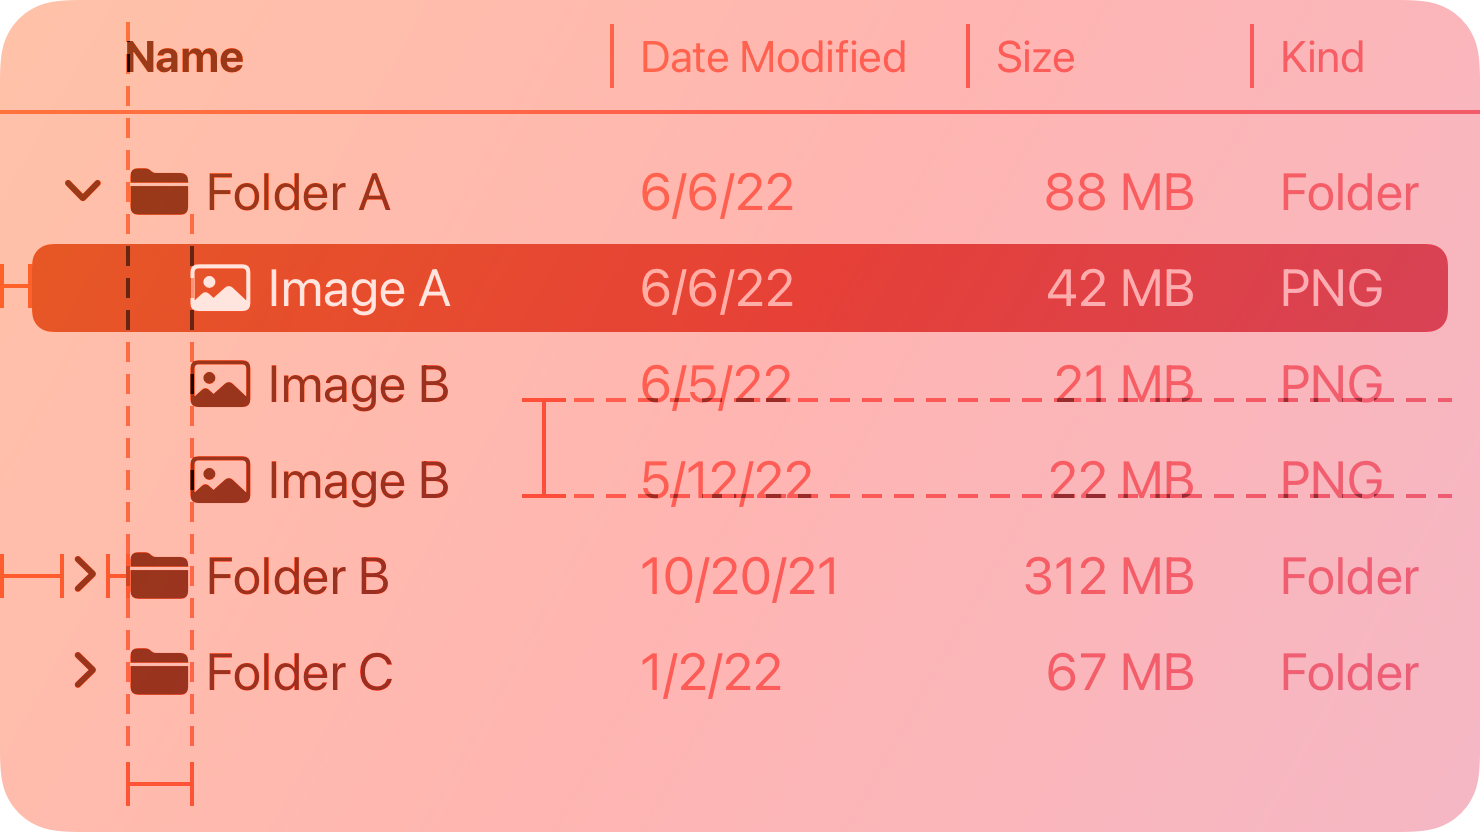This screenshot has width=1480, height=832.
Task: Sort items by the Size column
Action: 1035,57
